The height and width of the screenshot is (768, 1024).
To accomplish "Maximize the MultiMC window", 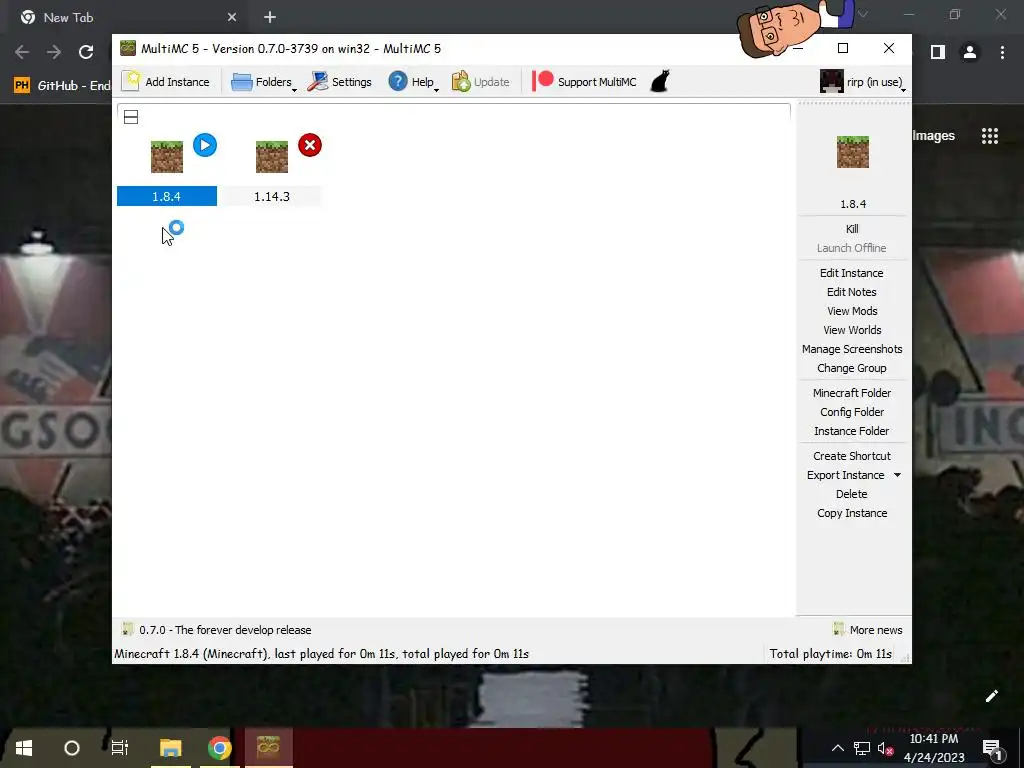I will (x=843, y=48).
